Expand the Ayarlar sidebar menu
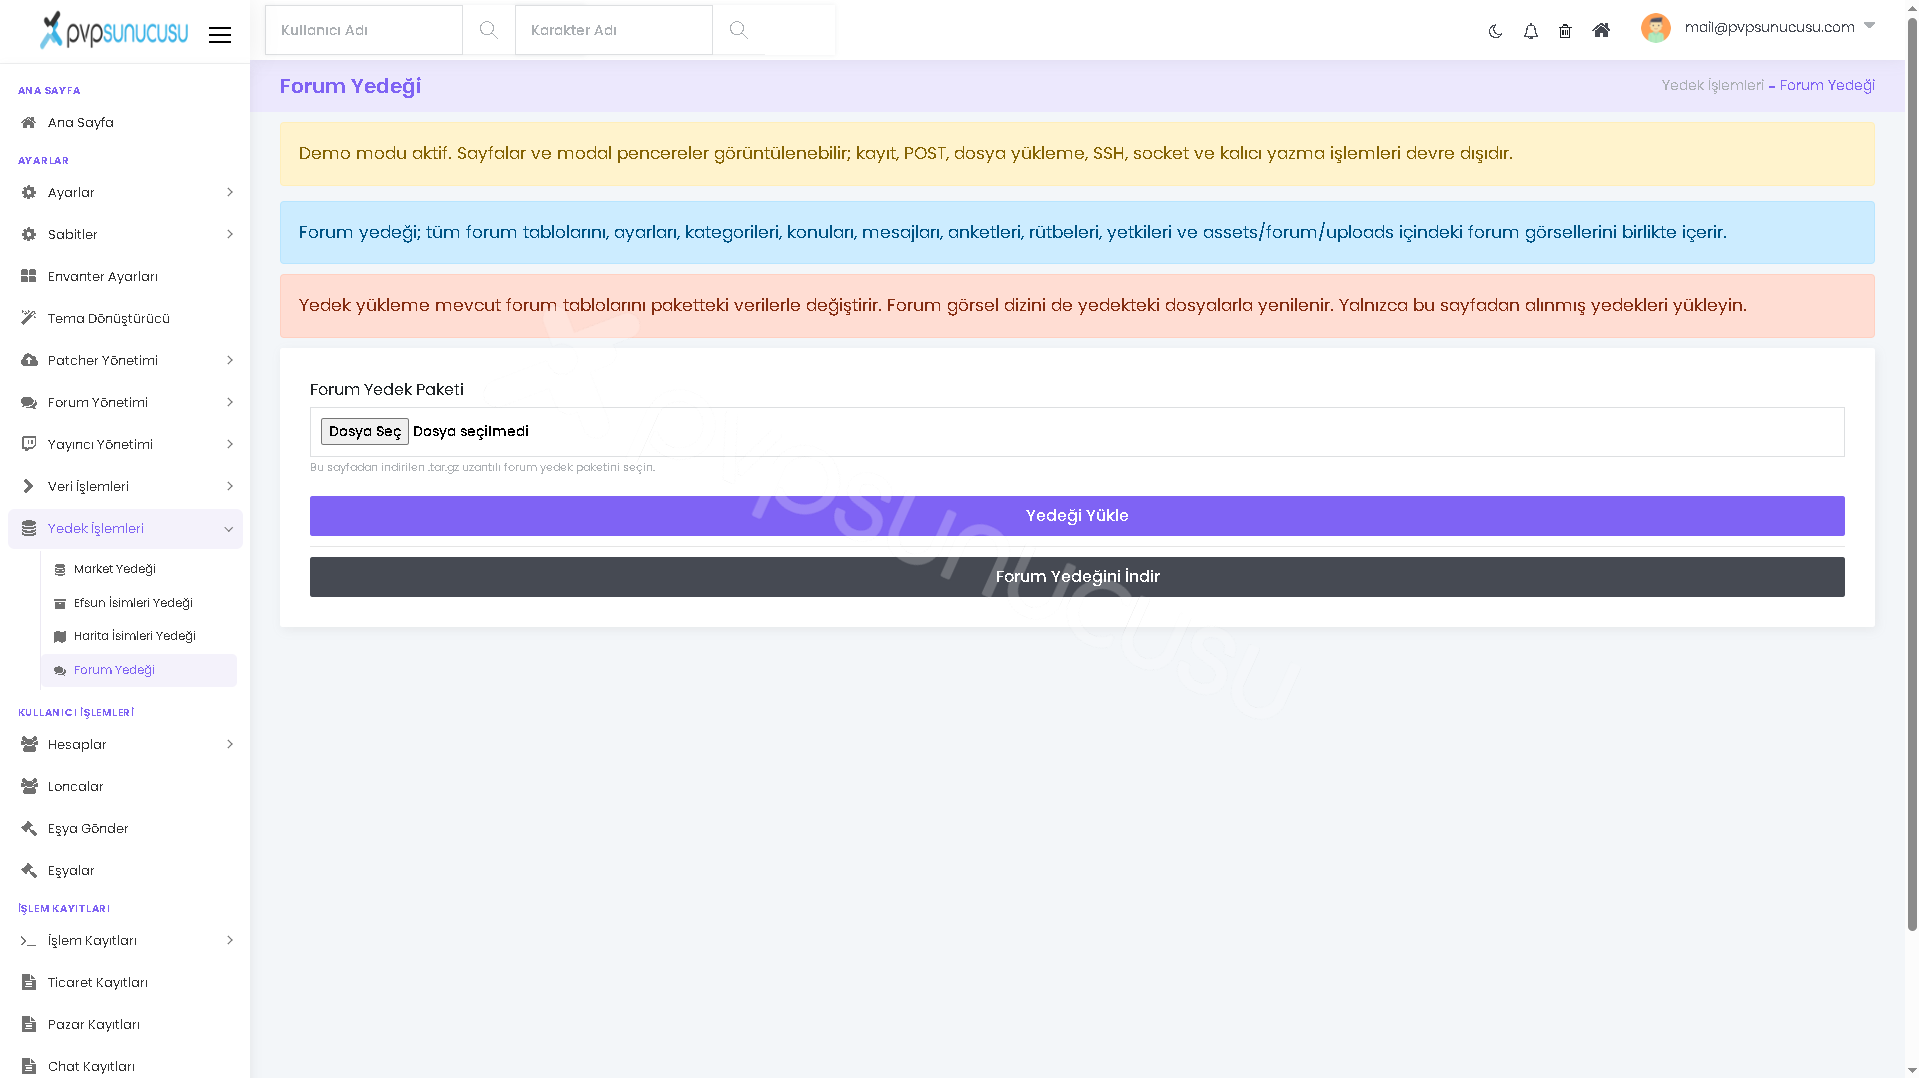Image resolution: width=1919 pixels, height=1078 pixels. click(125, 193)
